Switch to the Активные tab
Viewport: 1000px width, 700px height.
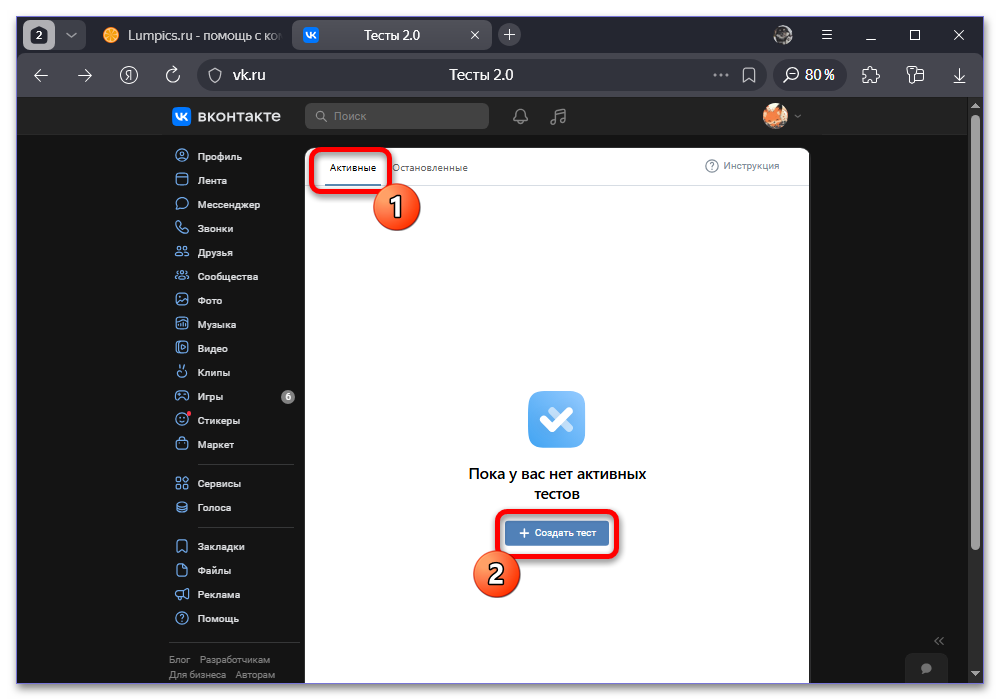[353, 168]
